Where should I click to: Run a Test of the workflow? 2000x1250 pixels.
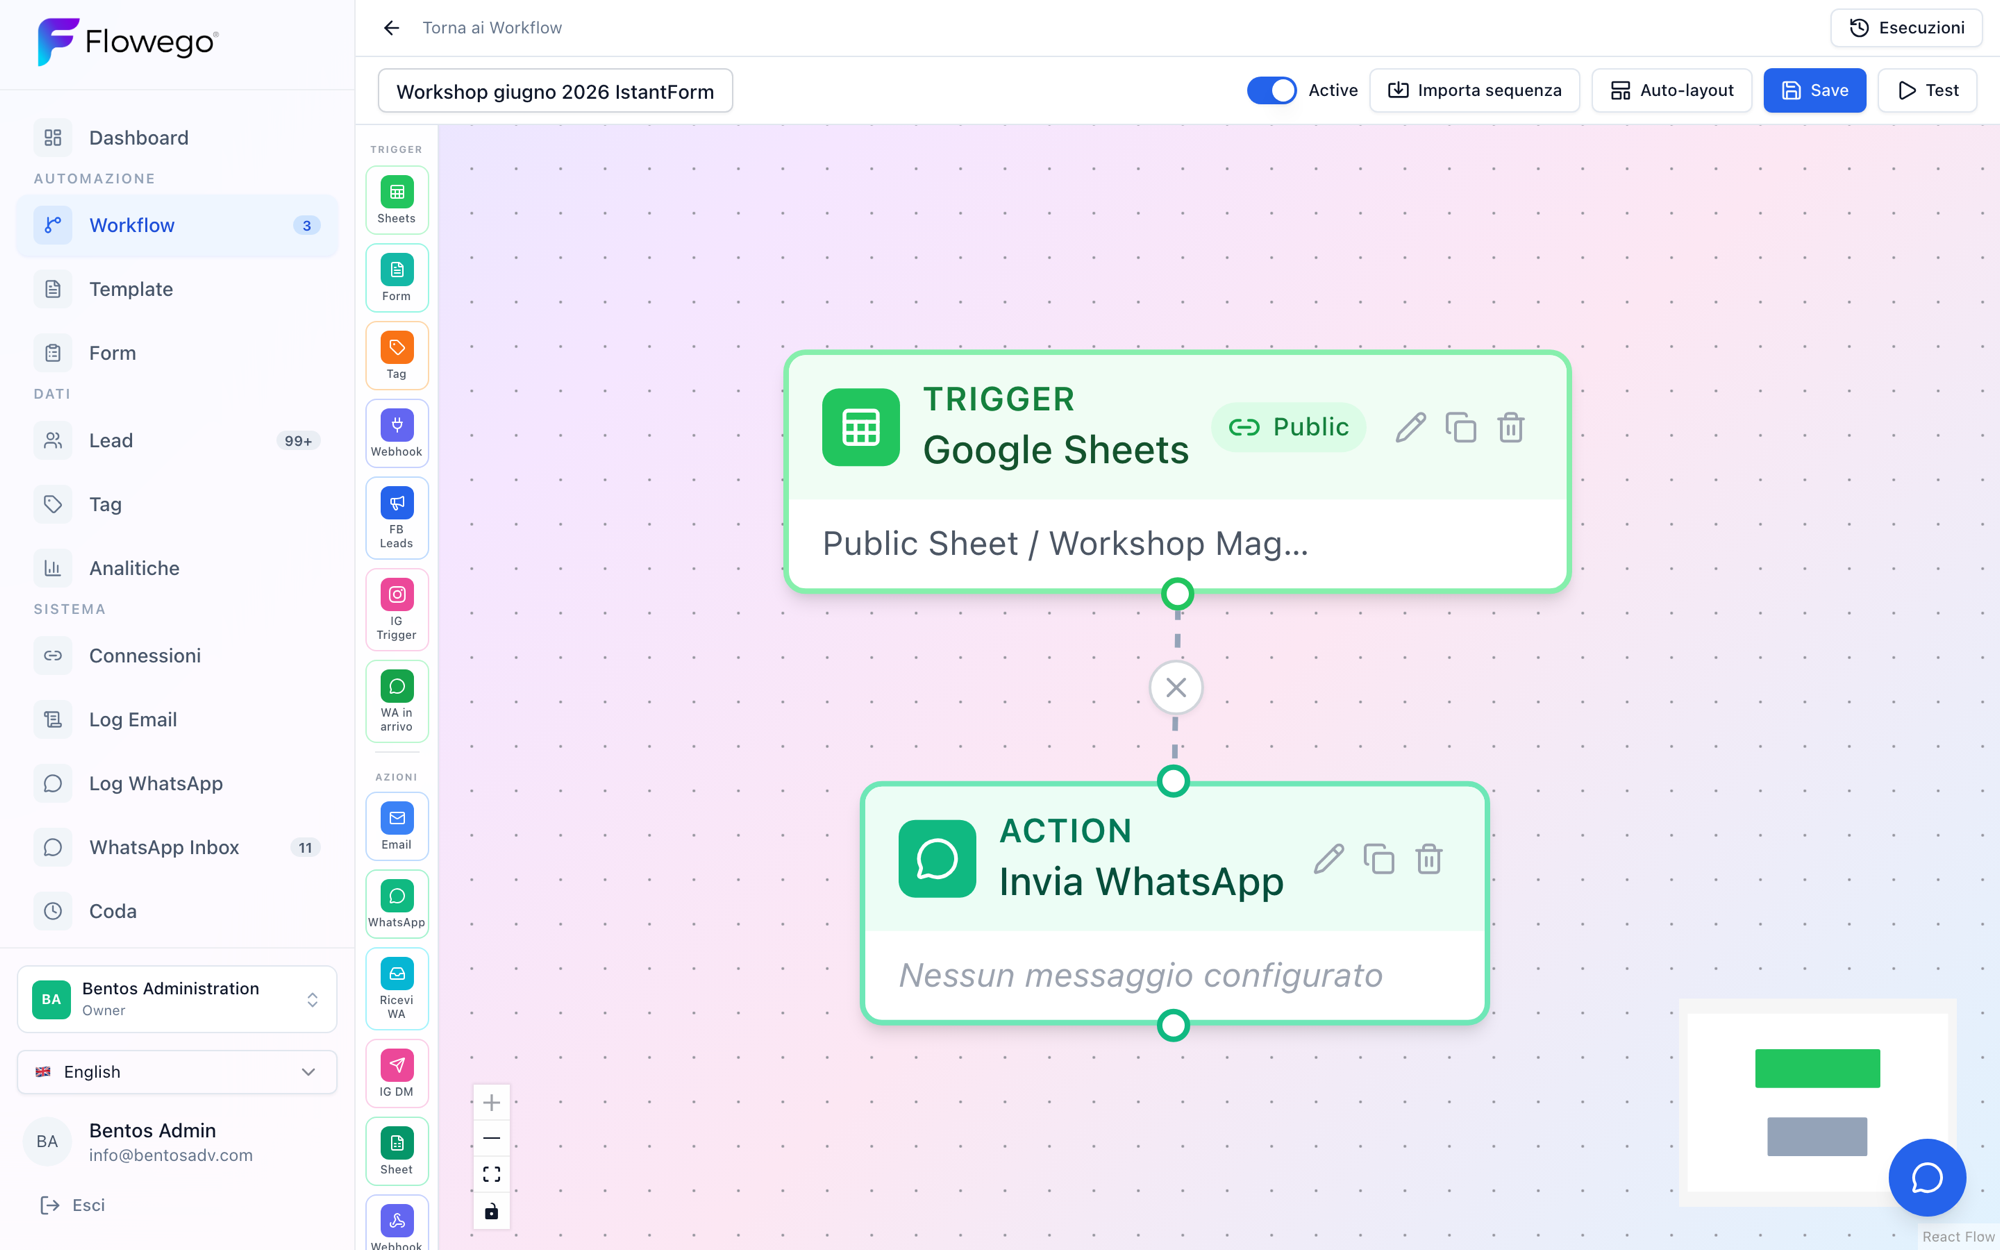pyautogui.click(x=1927, y=91)
